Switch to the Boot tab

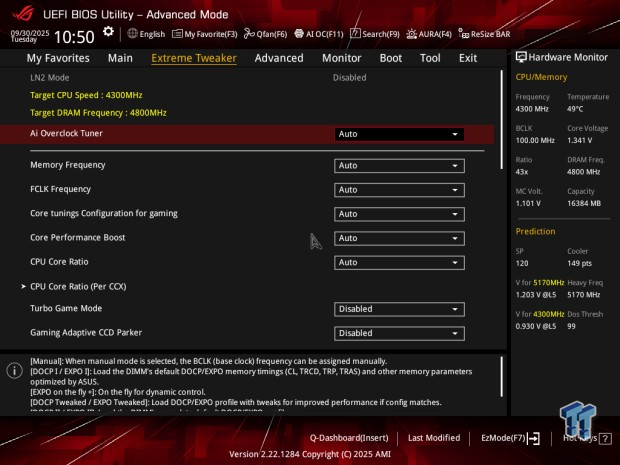(x=391, y=58)
